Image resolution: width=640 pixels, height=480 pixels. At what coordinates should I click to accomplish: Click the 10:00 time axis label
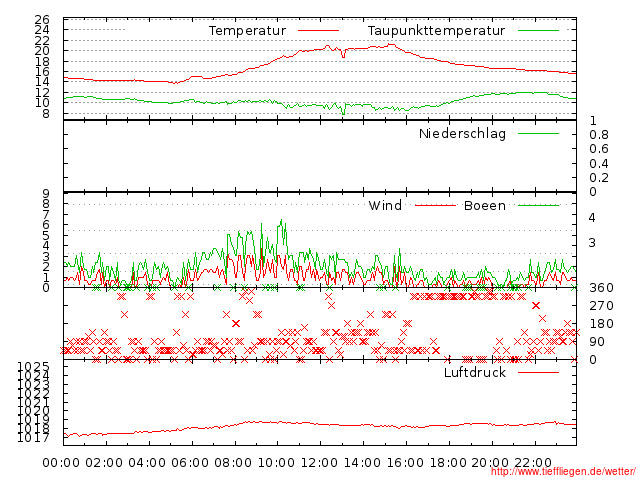point(276,463)
